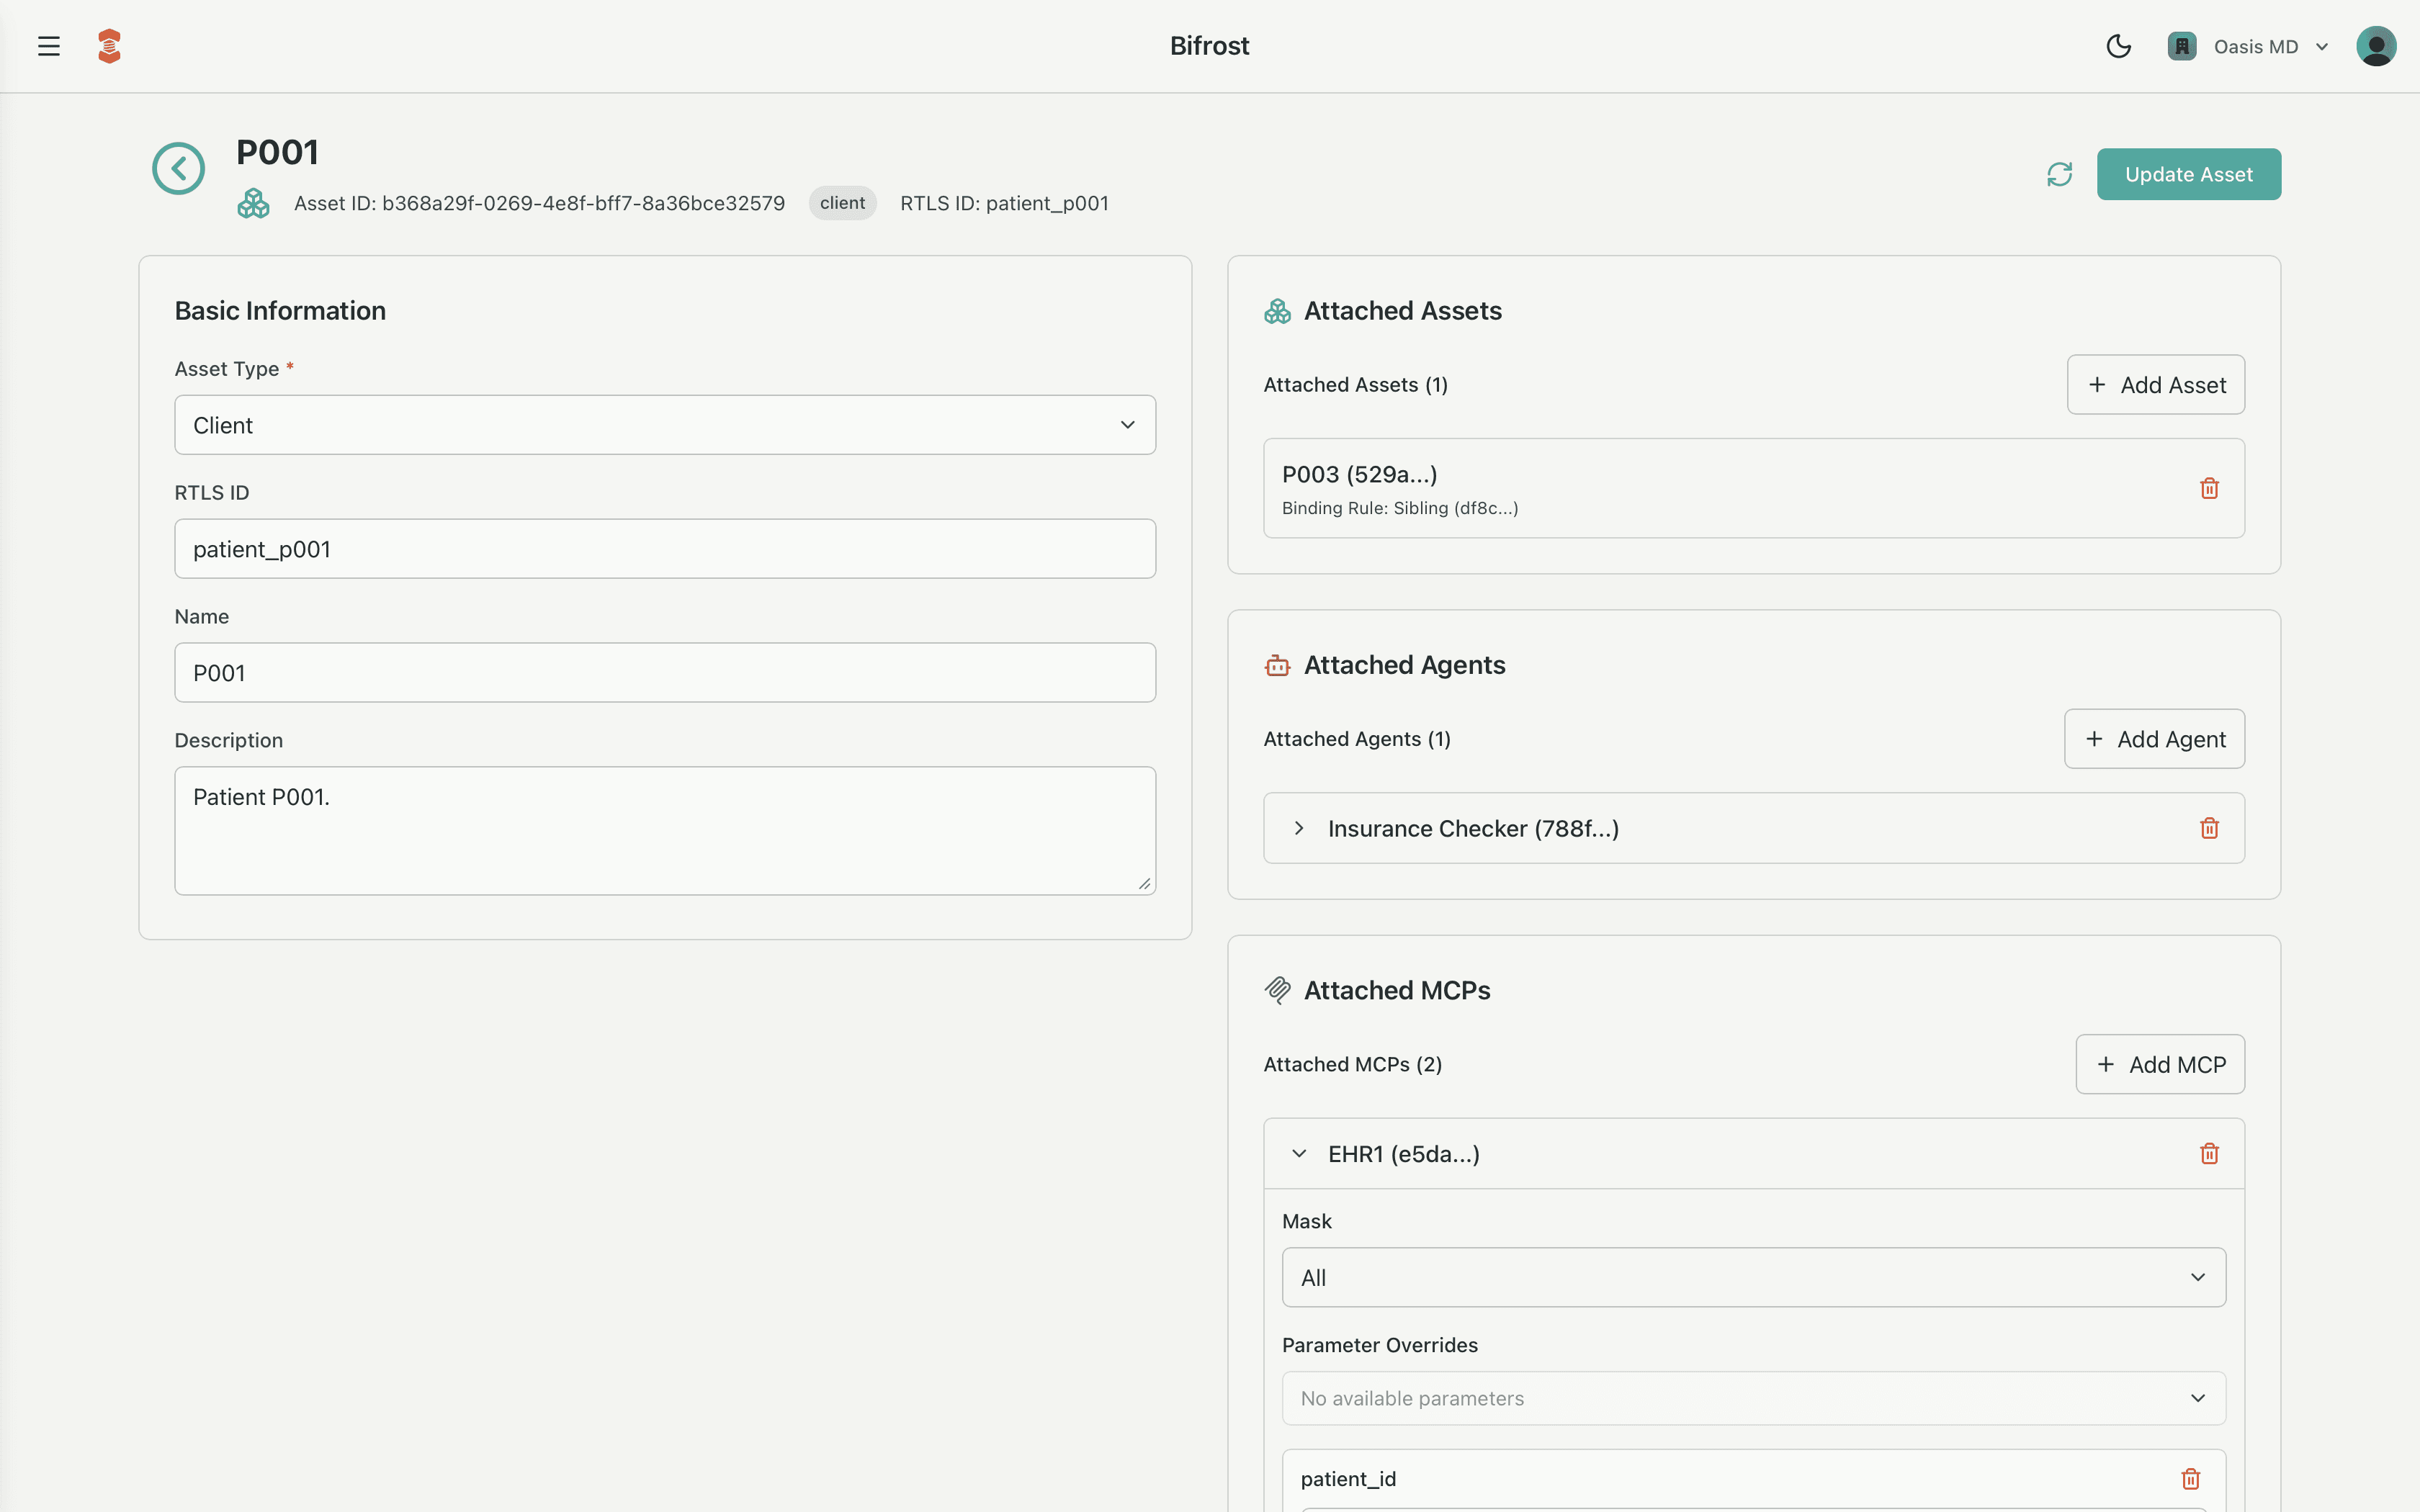2420x1512 pixels.
Task: Collapse the EHR1 MCP section
Action: (x=1300, y=1153)
